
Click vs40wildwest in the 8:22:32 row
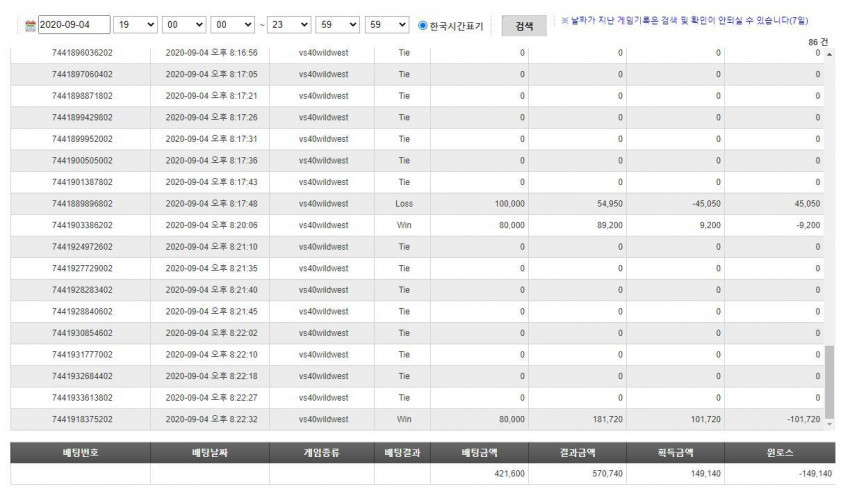click(324, 420)
